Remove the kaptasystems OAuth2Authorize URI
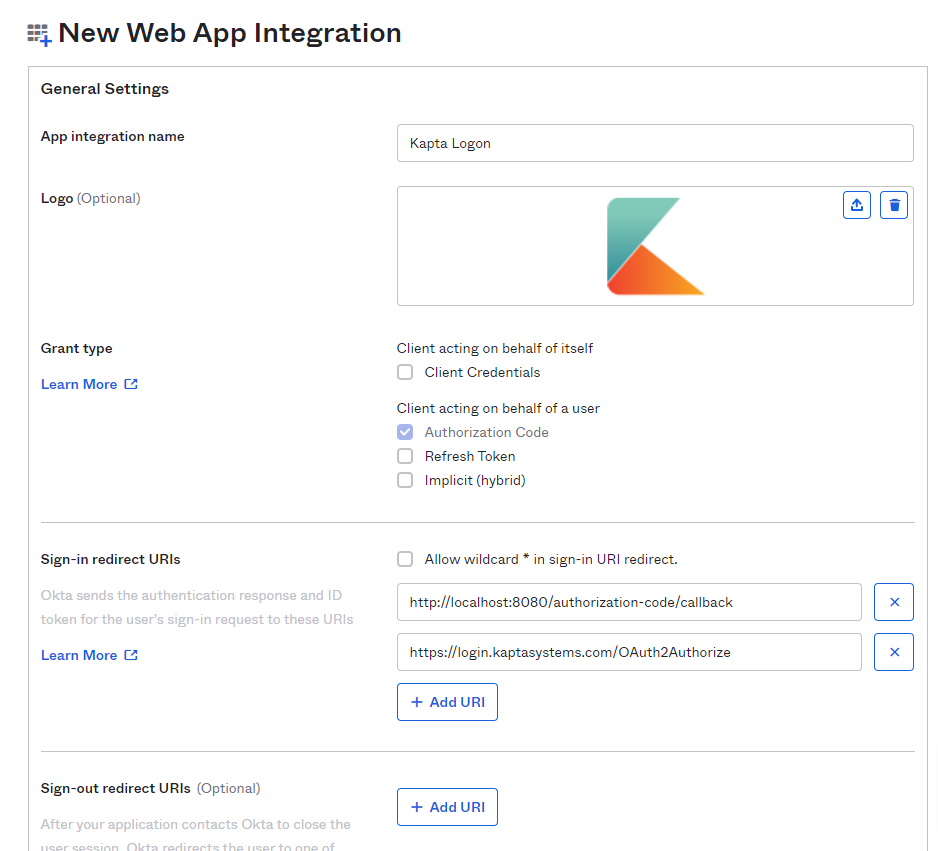 point(893,652)
